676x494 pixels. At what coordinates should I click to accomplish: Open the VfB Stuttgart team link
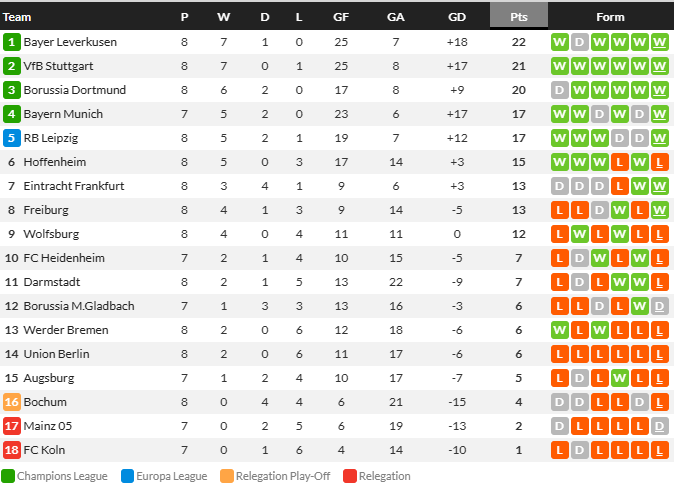58,66
